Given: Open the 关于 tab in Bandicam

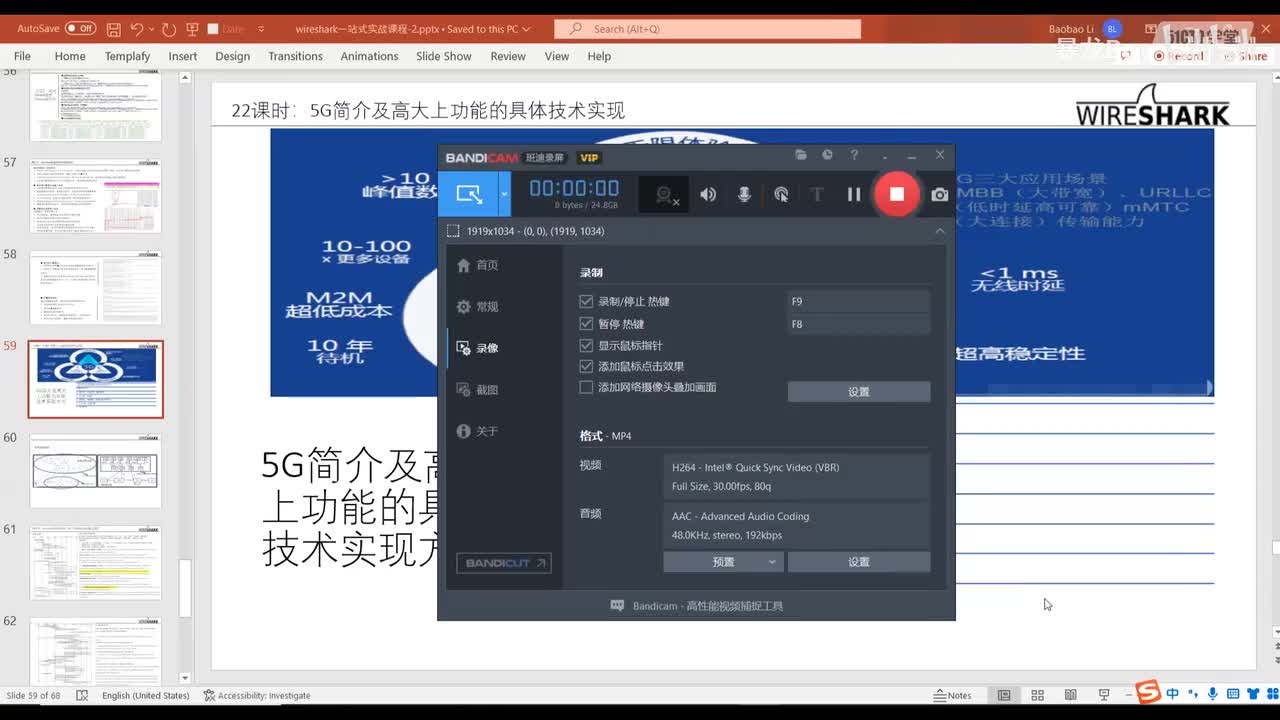Looking at the screenshot, I should pos(478,431).
